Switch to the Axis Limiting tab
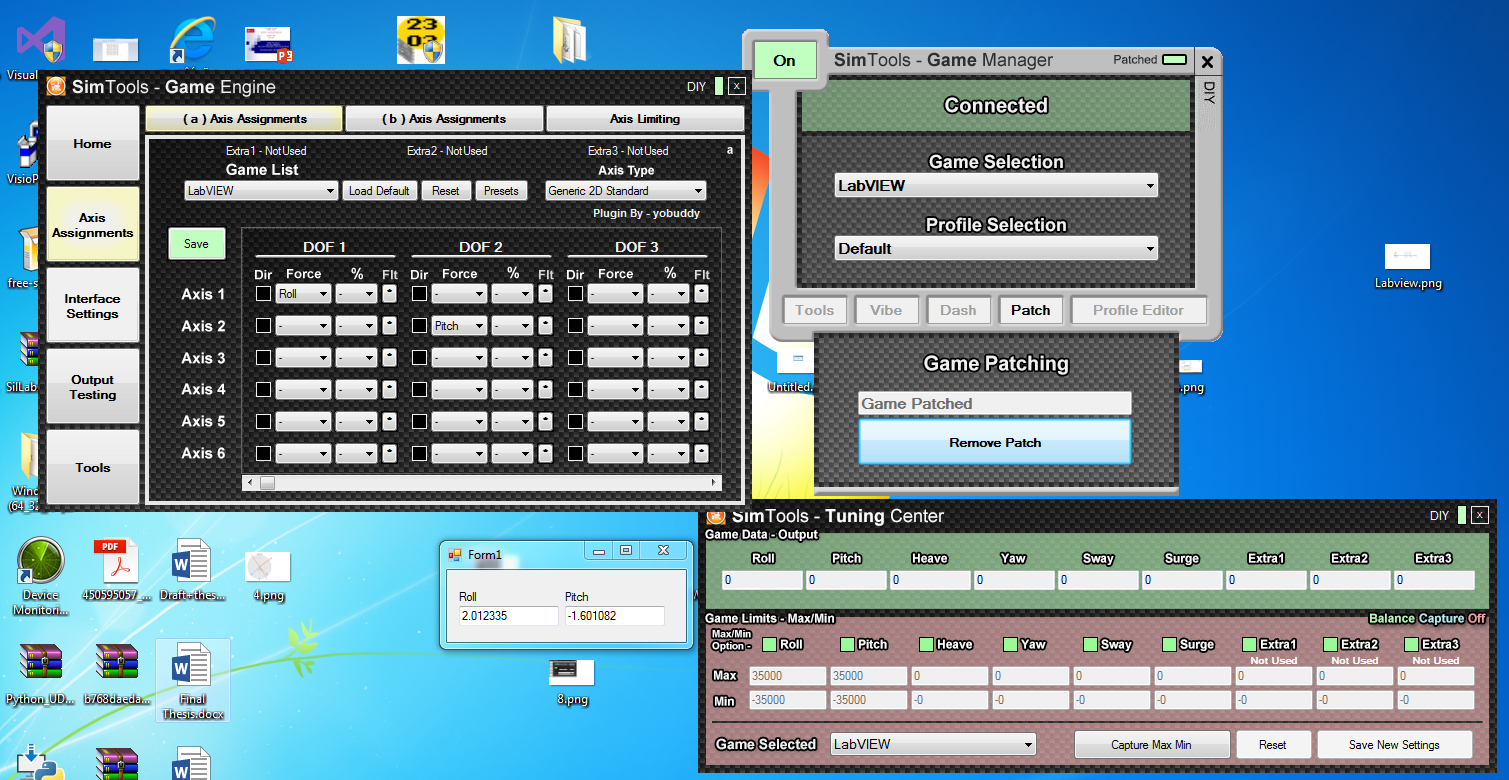The image size is (1509, 780). click(644, 119)
